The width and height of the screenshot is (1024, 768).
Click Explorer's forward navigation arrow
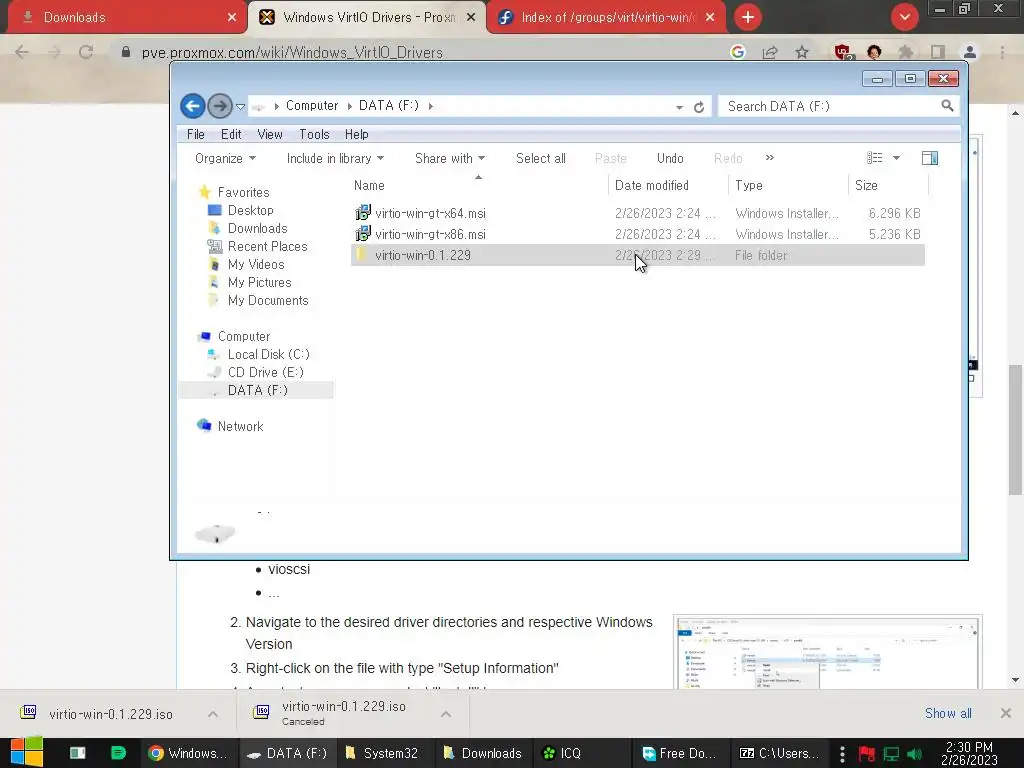220,106
